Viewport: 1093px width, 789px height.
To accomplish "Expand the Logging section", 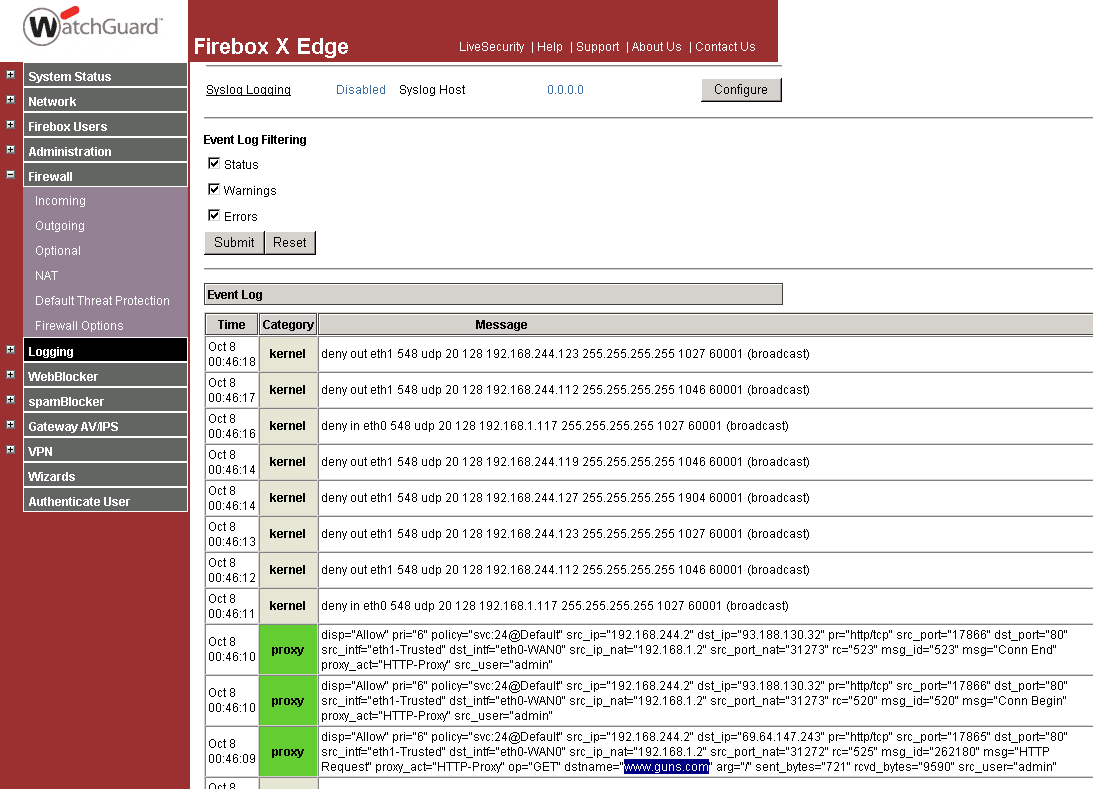I will [x=8, y=350].
